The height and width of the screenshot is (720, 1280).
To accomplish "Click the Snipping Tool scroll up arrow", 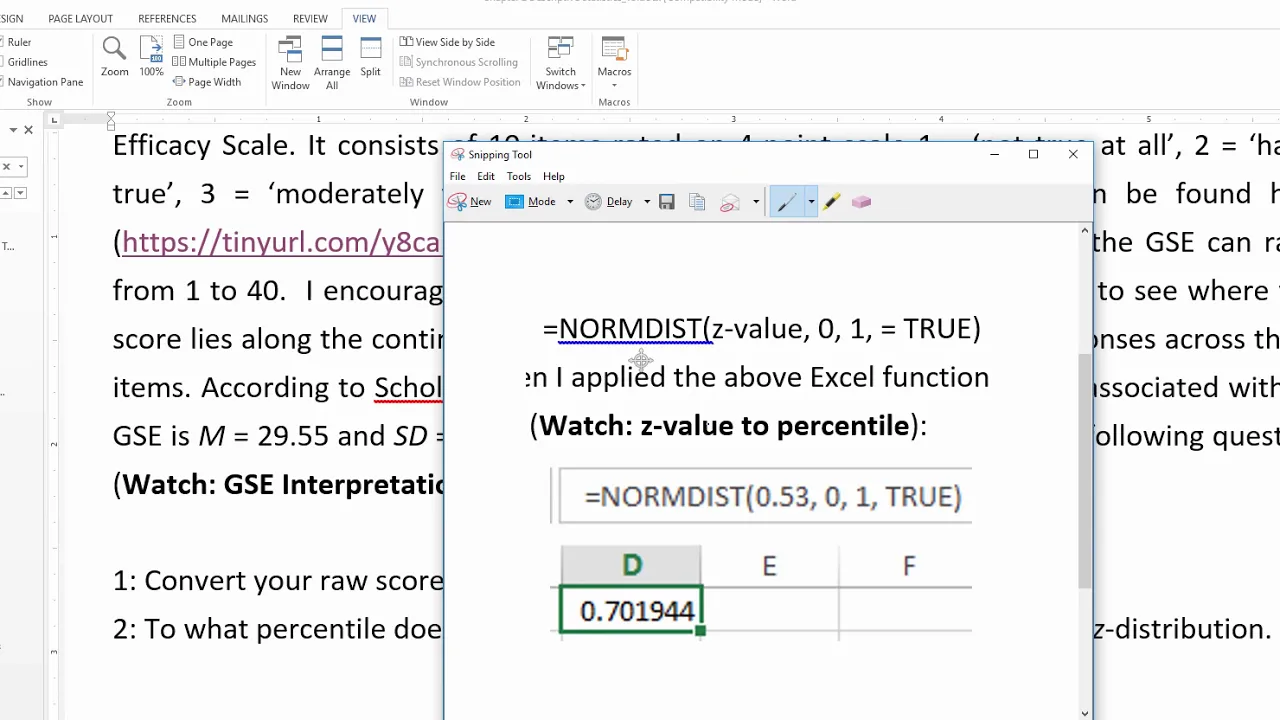I will (x=1084, y=231).
